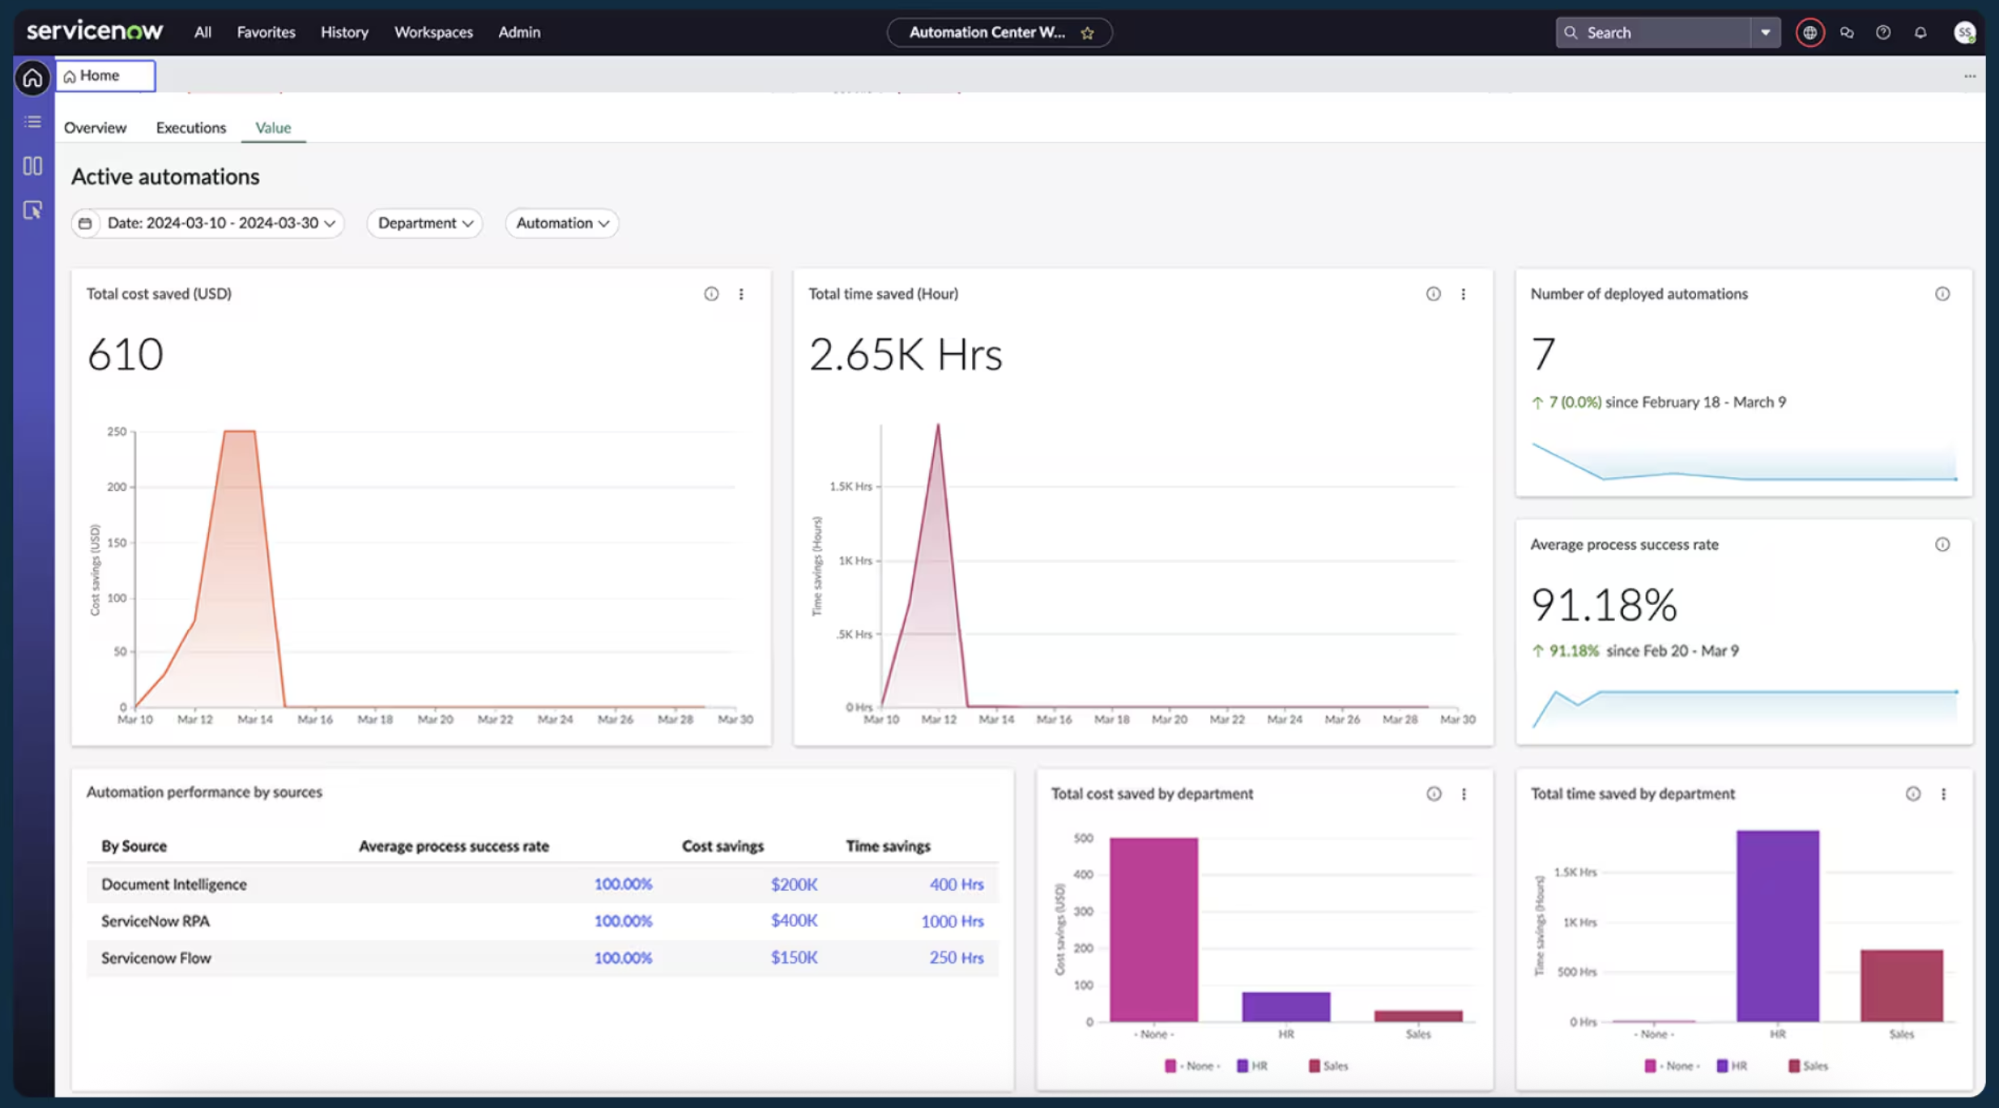Click the info icon on Average process success rate
This screenshot has width=1999, height=1109.
1943,544
